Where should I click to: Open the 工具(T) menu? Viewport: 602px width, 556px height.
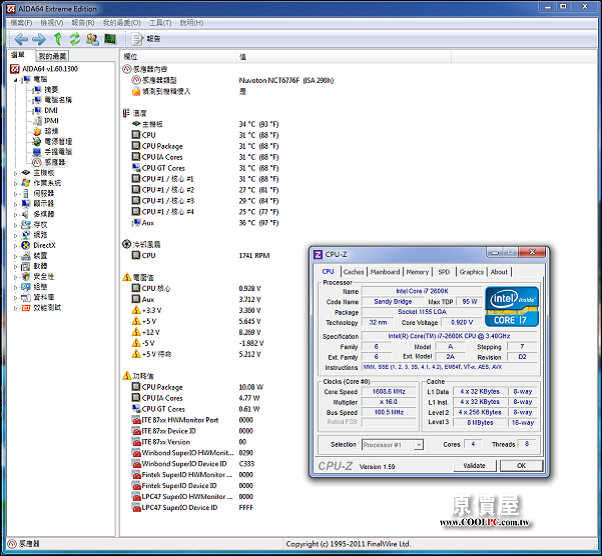pos(160,21)
